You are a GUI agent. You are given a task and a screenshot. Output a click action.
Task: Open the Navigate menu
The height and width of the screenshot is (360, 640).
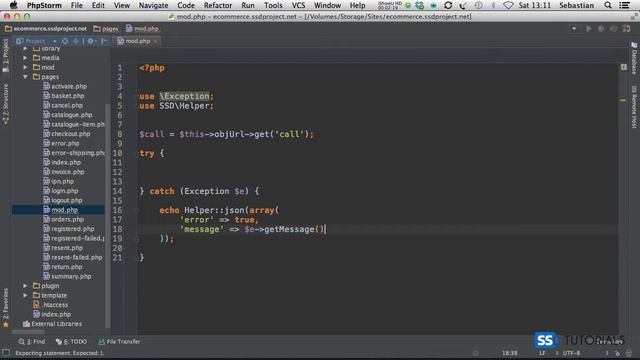[x=153, y=5]
